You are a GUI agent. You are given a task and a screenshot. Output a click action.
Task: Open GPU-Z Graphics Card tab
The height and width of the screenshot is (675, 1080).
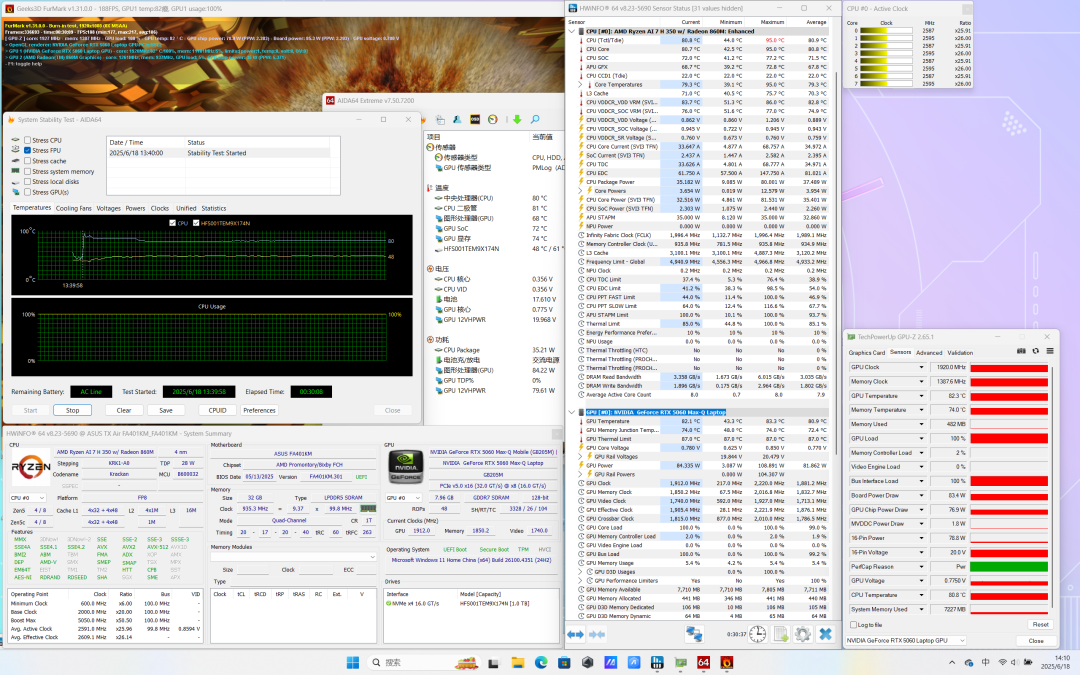[x=866, y=353]
